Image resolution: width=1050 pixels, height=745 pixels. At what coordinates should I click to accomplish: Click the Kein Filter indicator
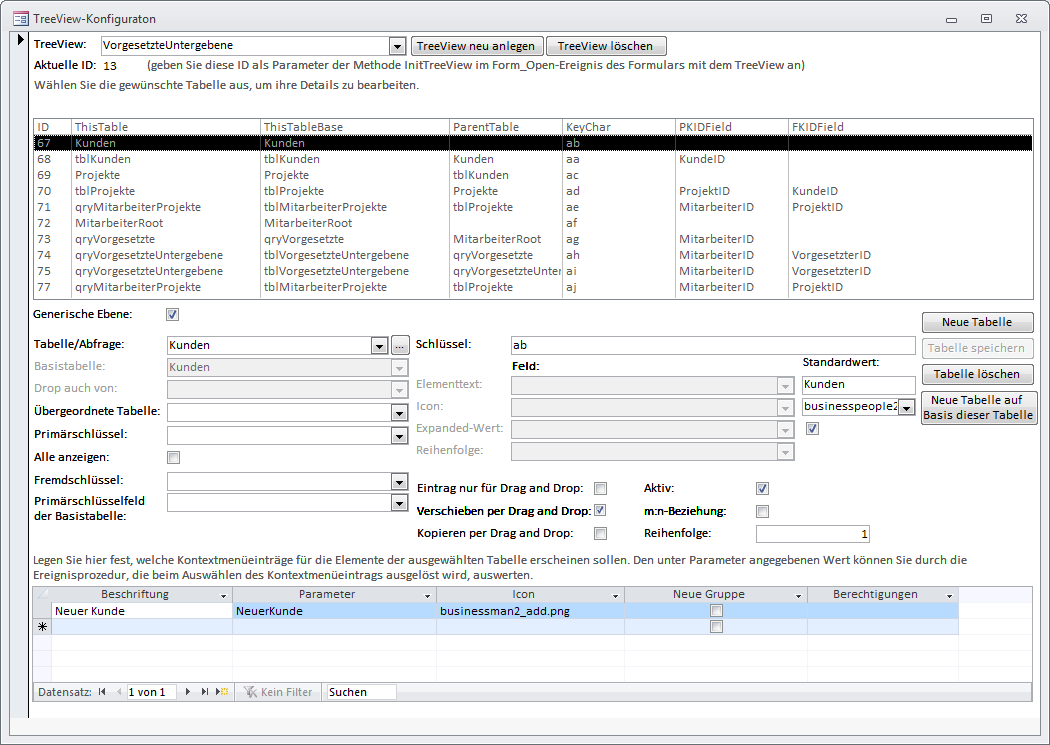pos(278,692)
